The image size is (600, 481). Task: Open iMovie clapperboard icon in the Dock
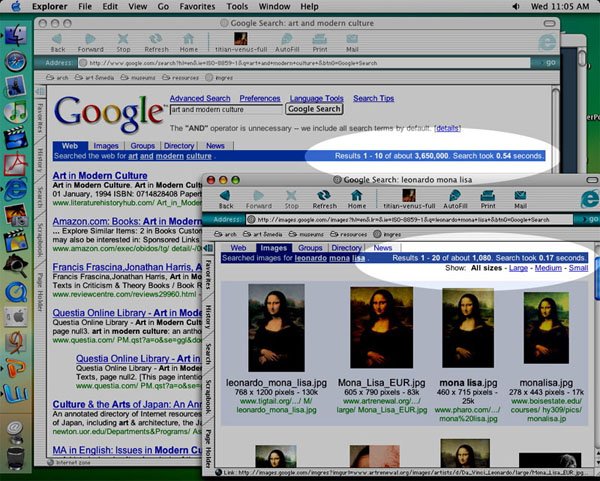15,139
